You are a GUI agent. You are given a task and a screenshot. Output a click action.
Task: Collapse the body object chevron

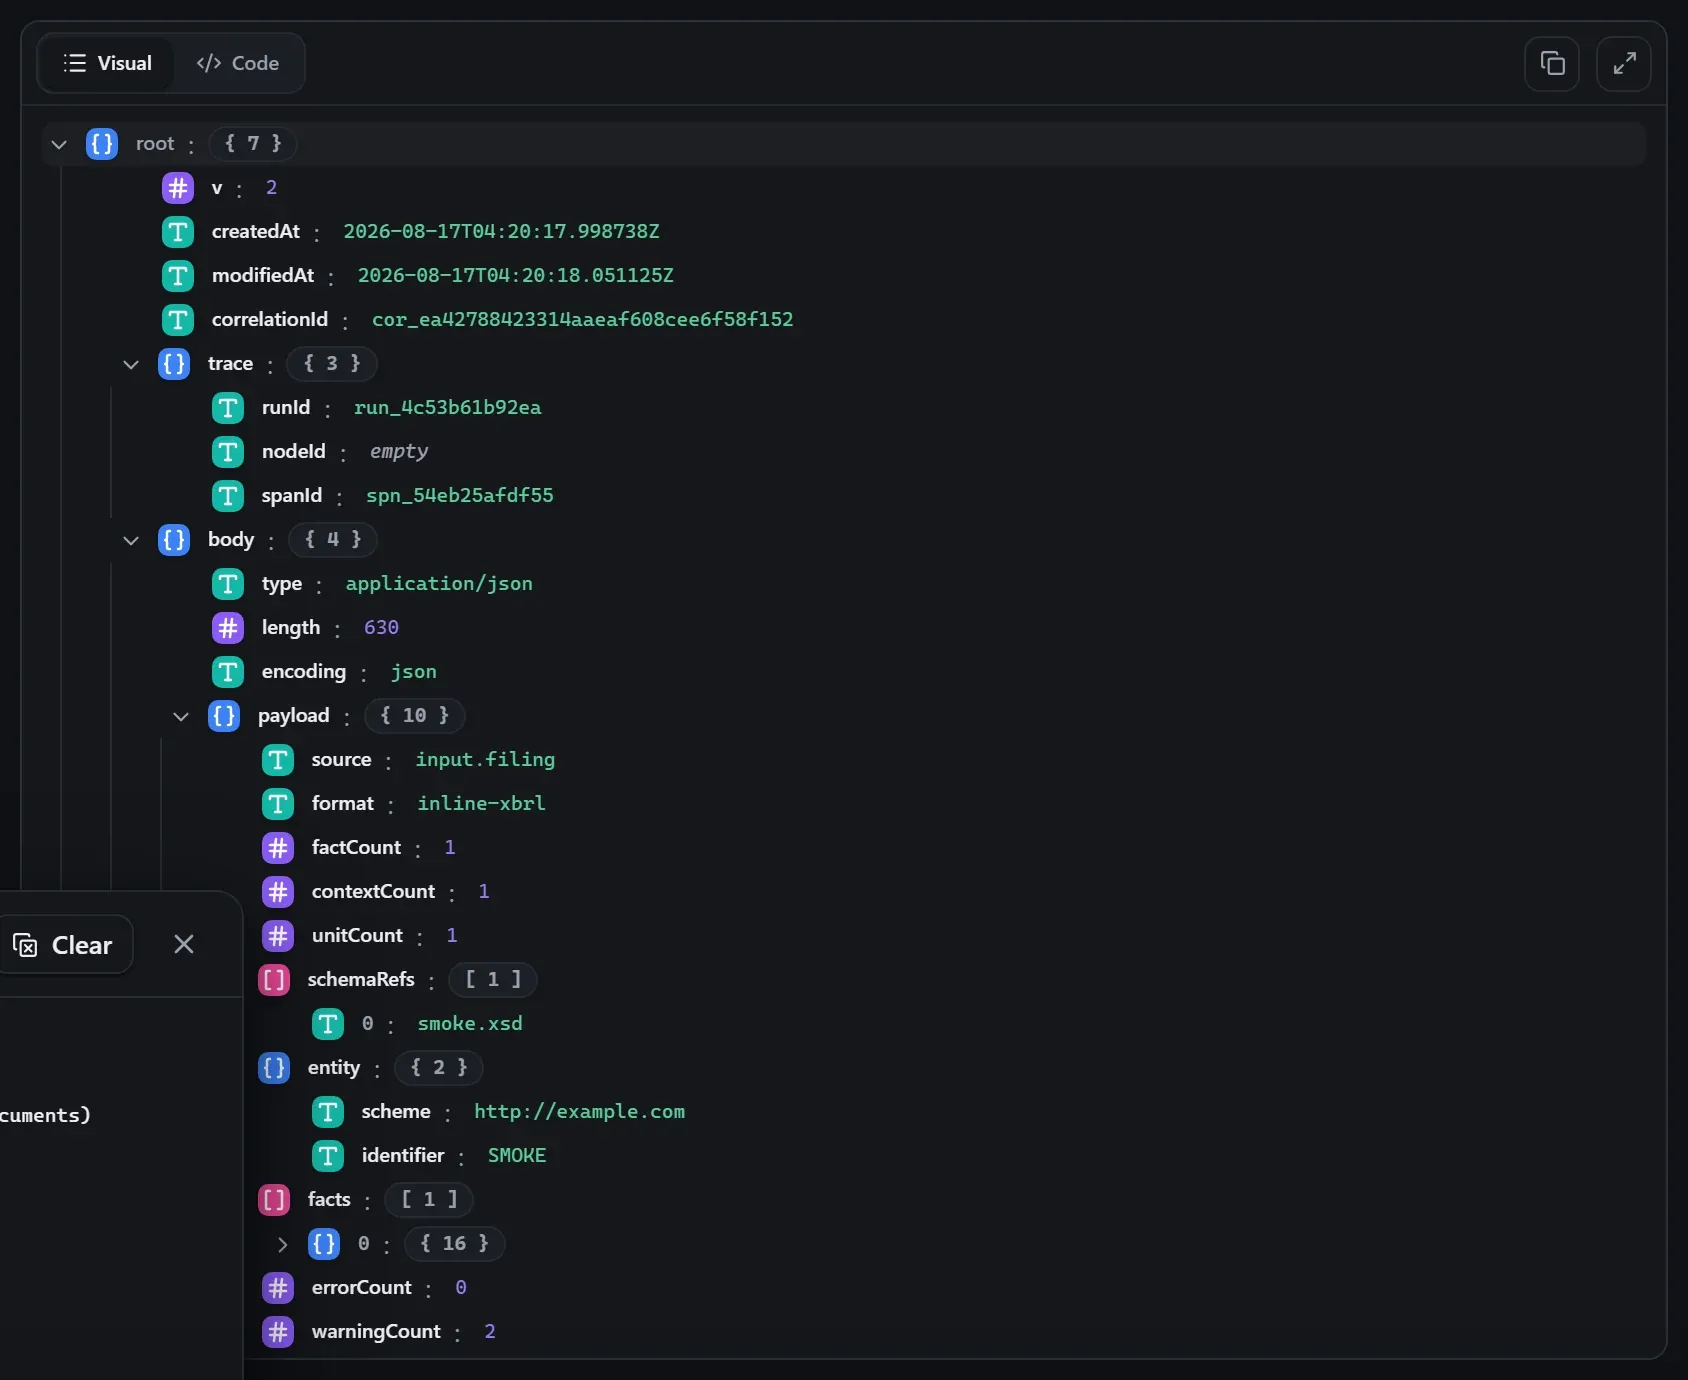(131, 540)
